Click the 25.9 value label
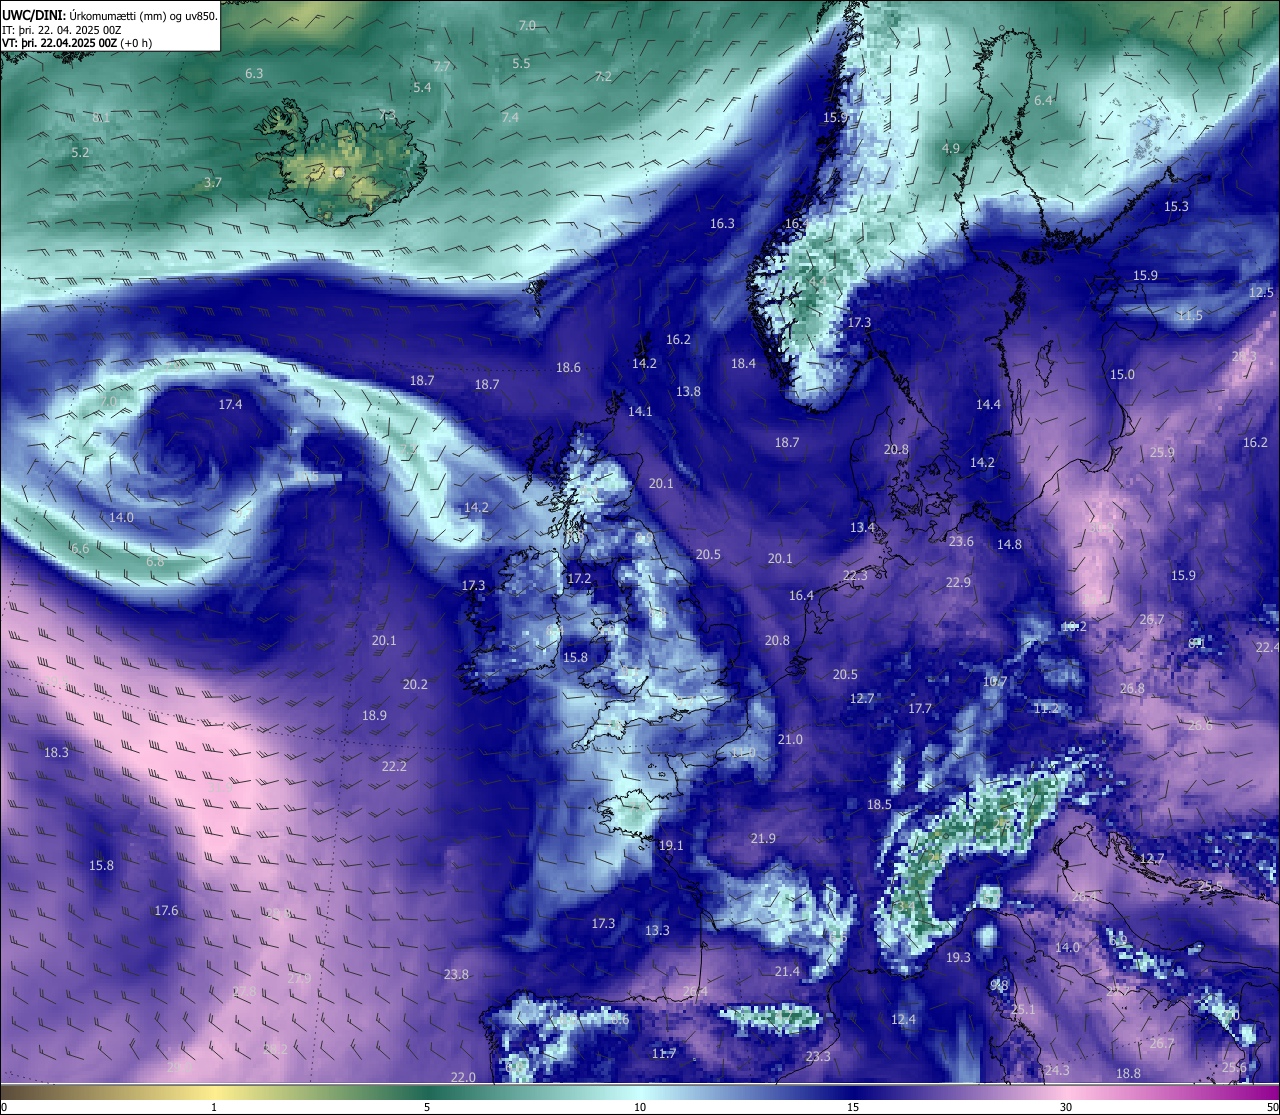This screenshot has height=1115, width=1280. [x=1162, y=453]
